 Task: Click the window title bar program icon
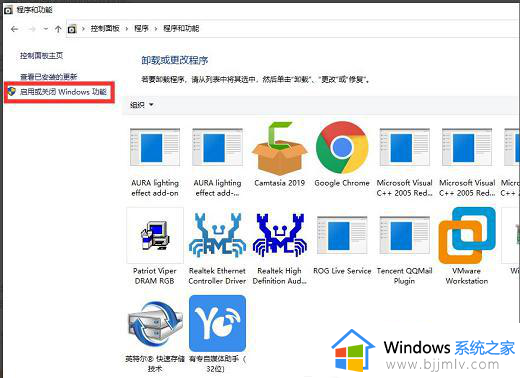pos(8,10)
